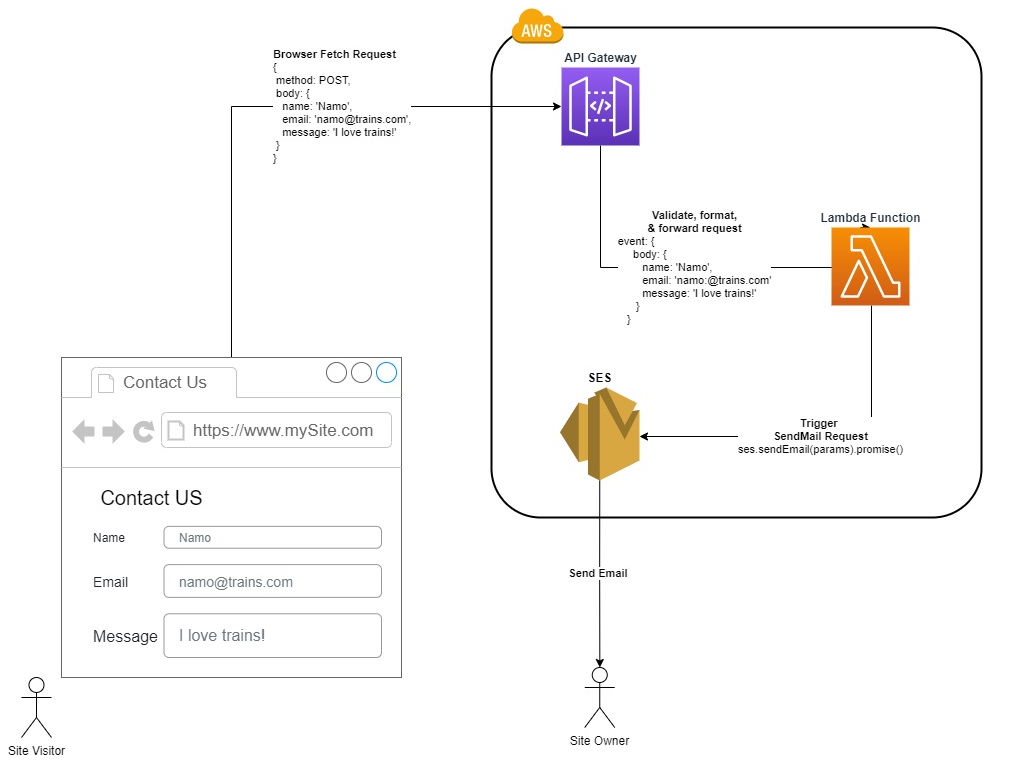Click the 'Email' form label
This screenshot has height=772, width=1010.
point(110,582)
